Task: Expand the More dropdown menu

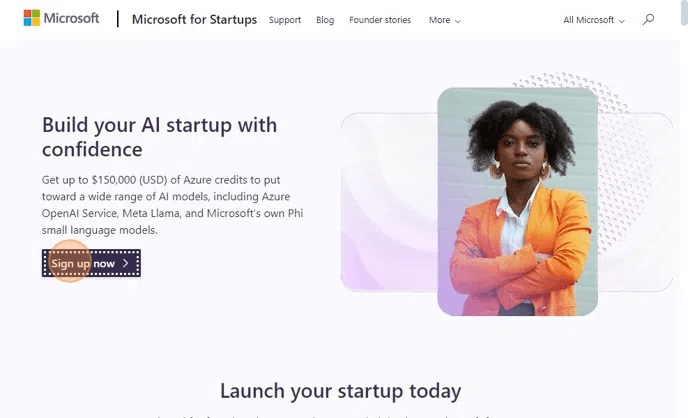Action: click(x=444, y=20)
